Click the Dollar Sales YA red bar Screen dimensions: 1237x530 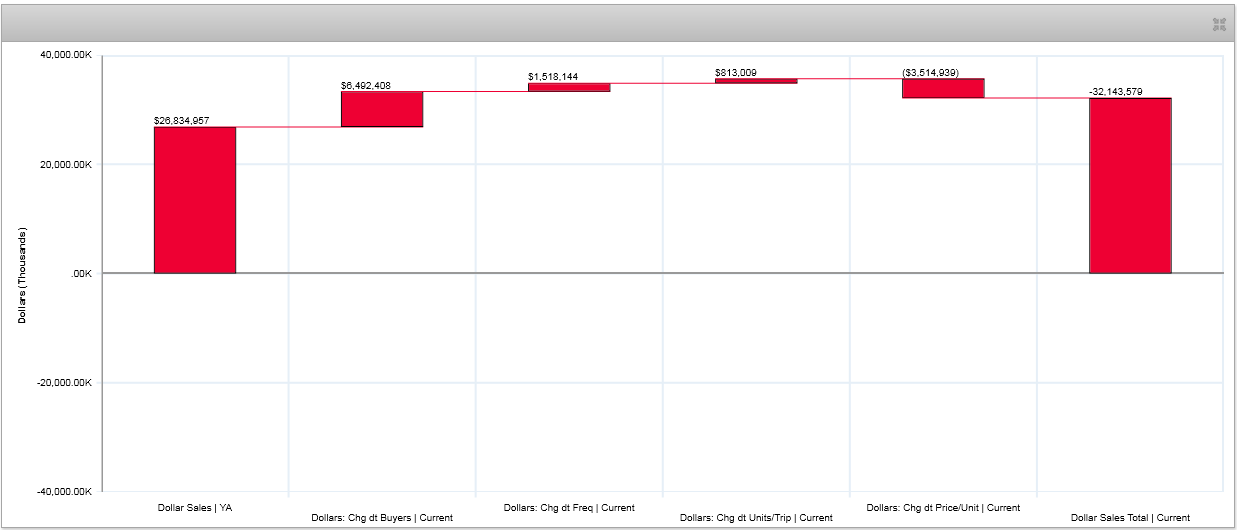click(195, 200)
